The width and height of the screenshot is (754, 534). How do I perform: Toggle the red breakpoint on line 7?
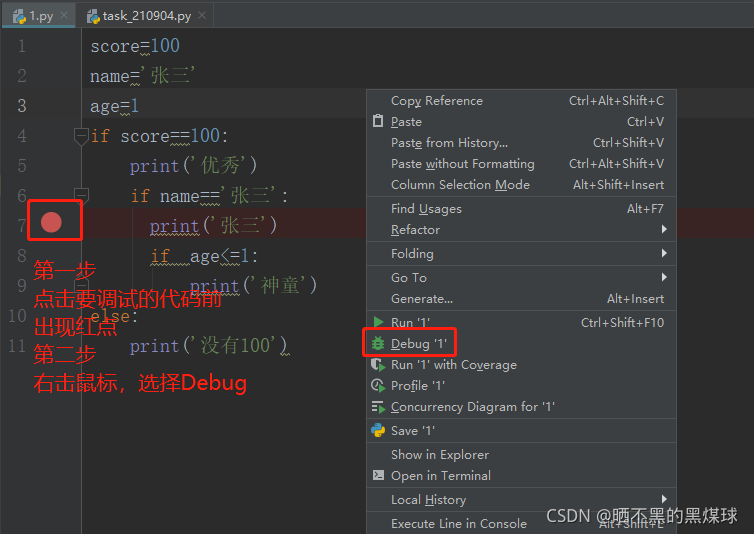(51, 222)
